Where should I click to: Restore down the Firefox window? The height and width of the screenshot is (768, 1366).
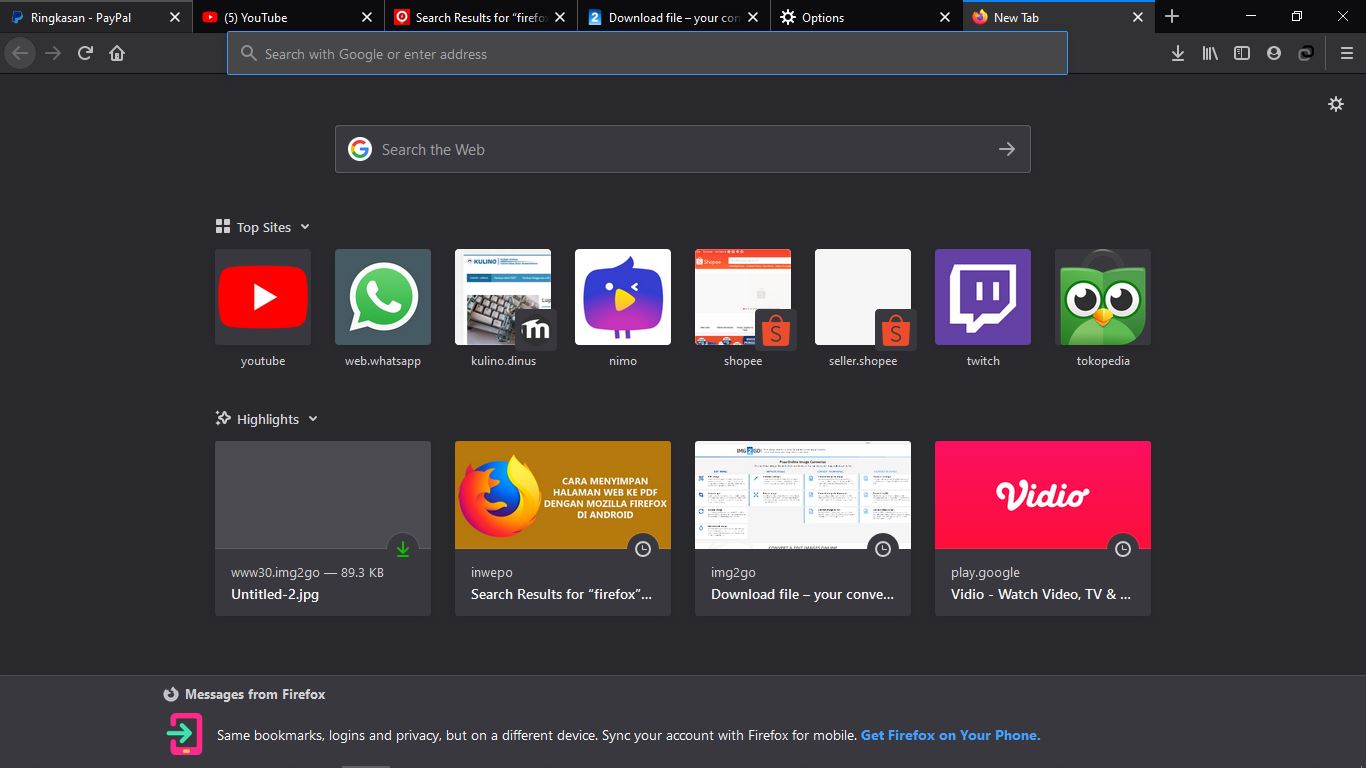1297,17
